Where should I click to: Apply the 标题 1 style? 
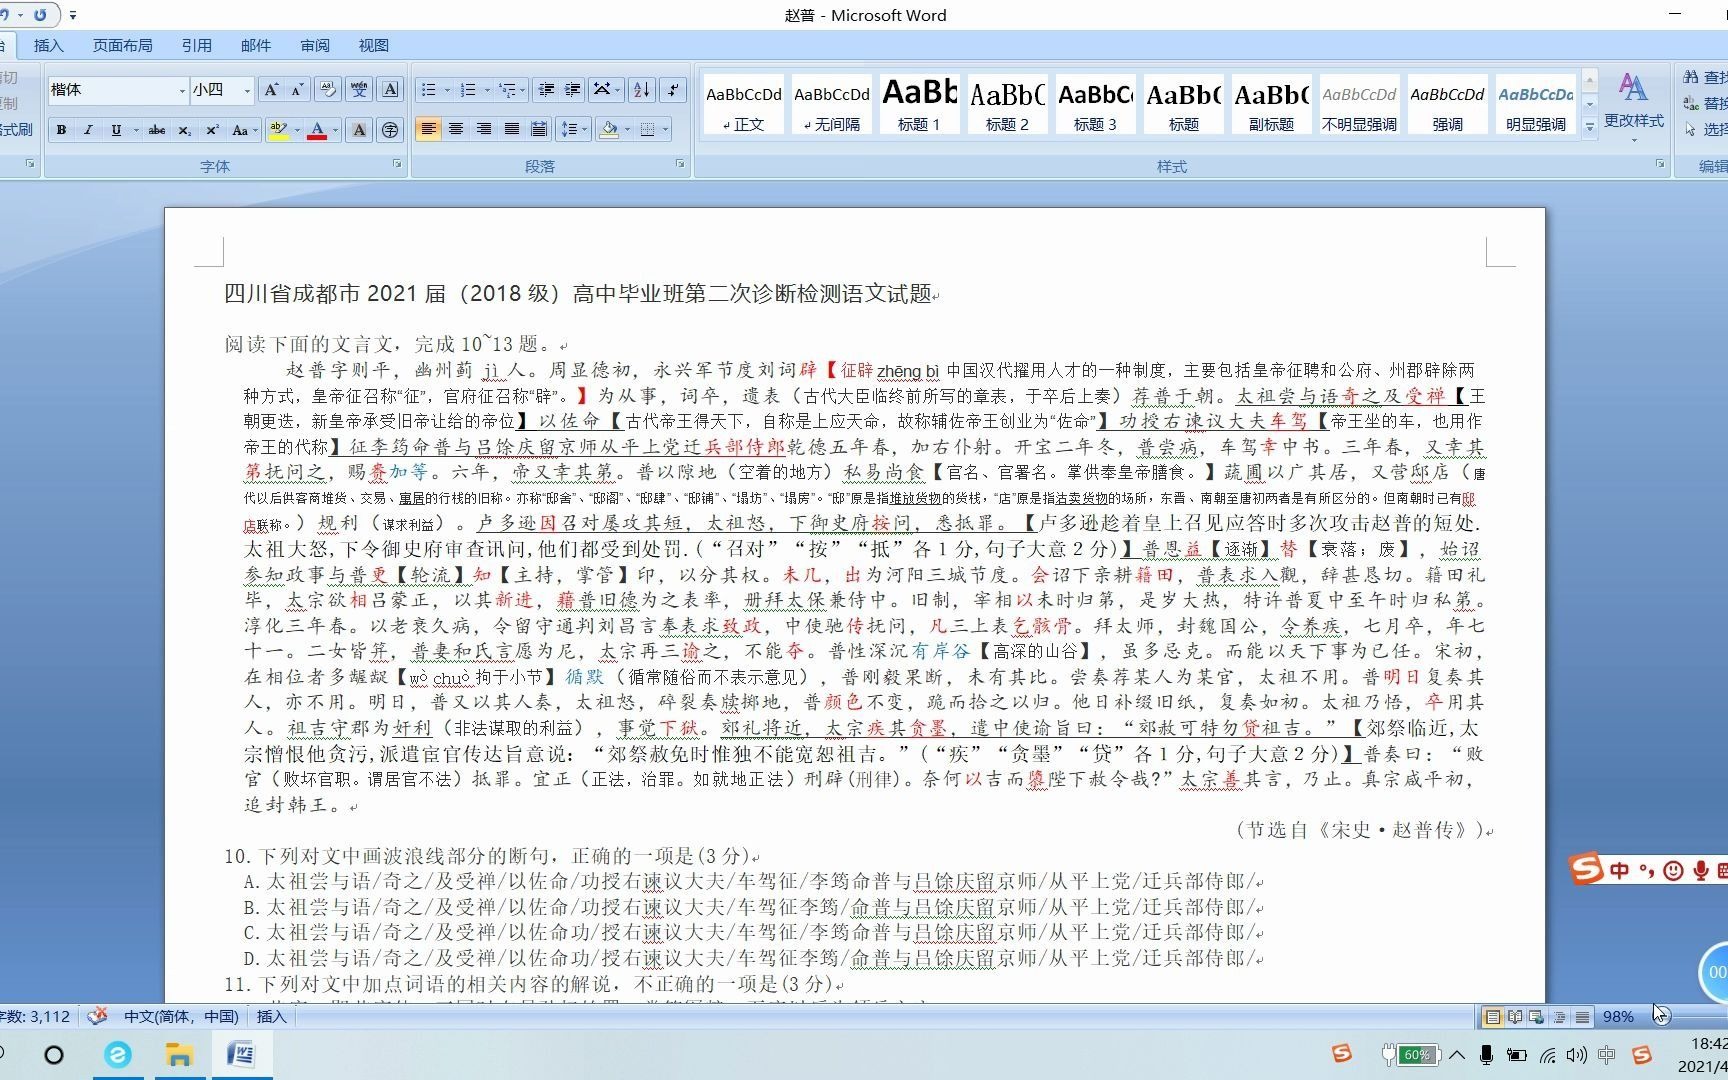click(x=920, y=104)
